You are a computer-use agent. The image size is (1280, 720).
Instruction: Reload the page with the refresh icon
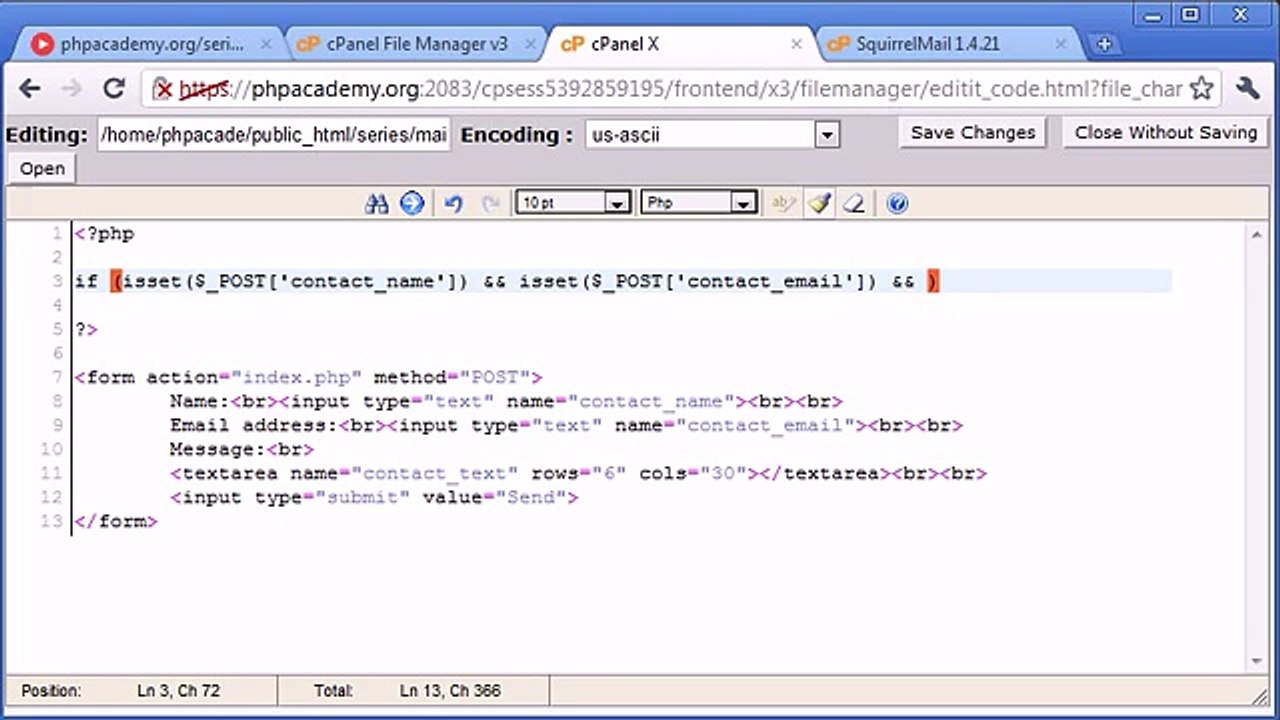[x=114, y=88]
